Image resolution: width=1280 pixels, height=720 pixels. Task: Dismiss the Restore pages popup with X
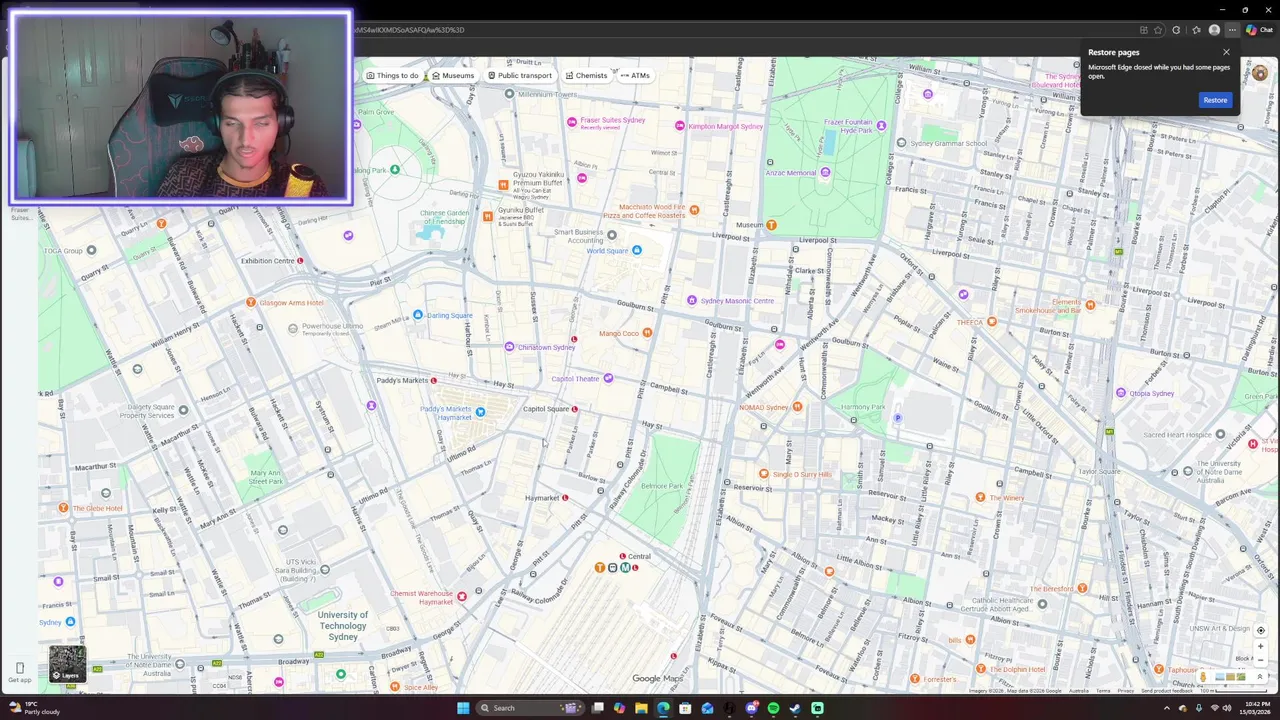click(1226, 52)
